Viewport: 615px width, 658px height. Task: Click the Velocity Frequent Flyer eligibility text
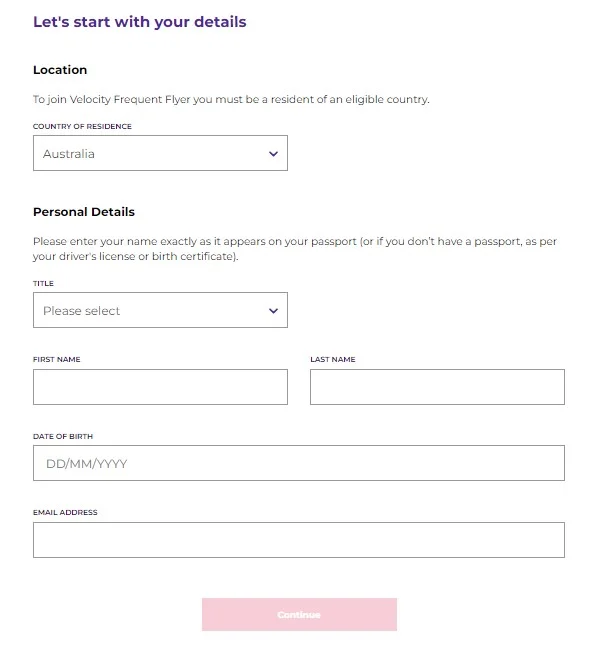coord(231,100)
